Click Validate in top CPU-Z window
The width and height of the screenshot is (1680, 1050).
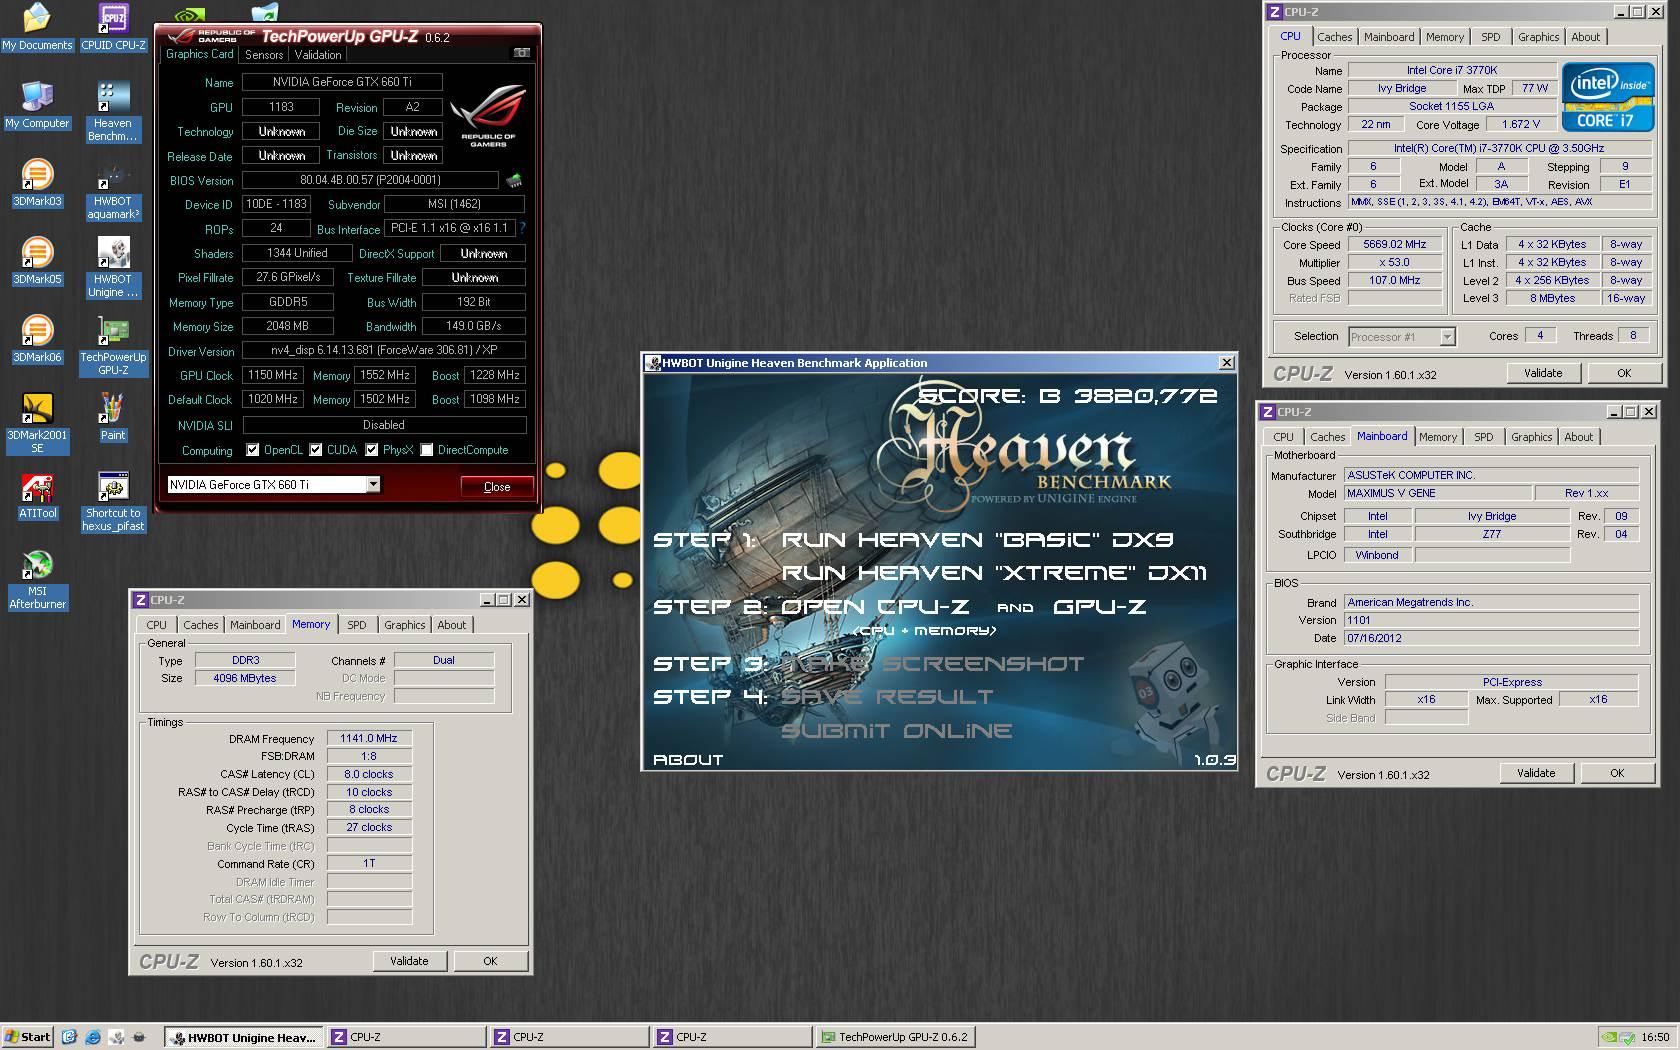click(1543, 373)
